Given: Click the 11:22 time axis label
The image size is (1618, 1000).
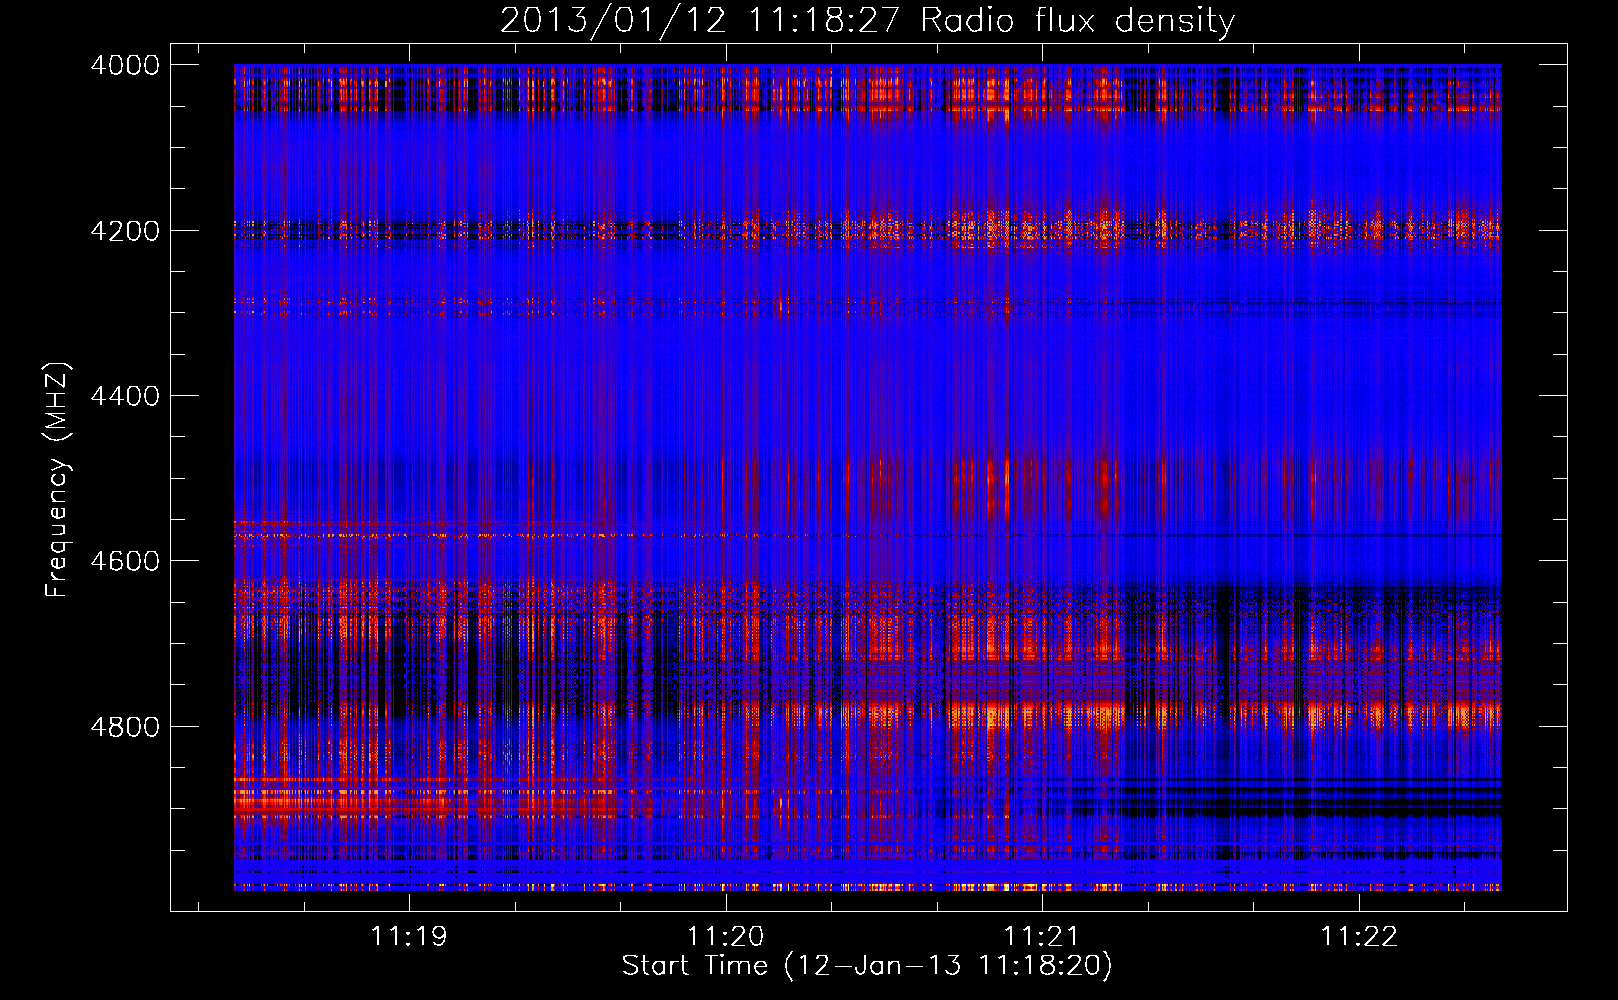Looking at the screenshot, I should pos(1358,936).
